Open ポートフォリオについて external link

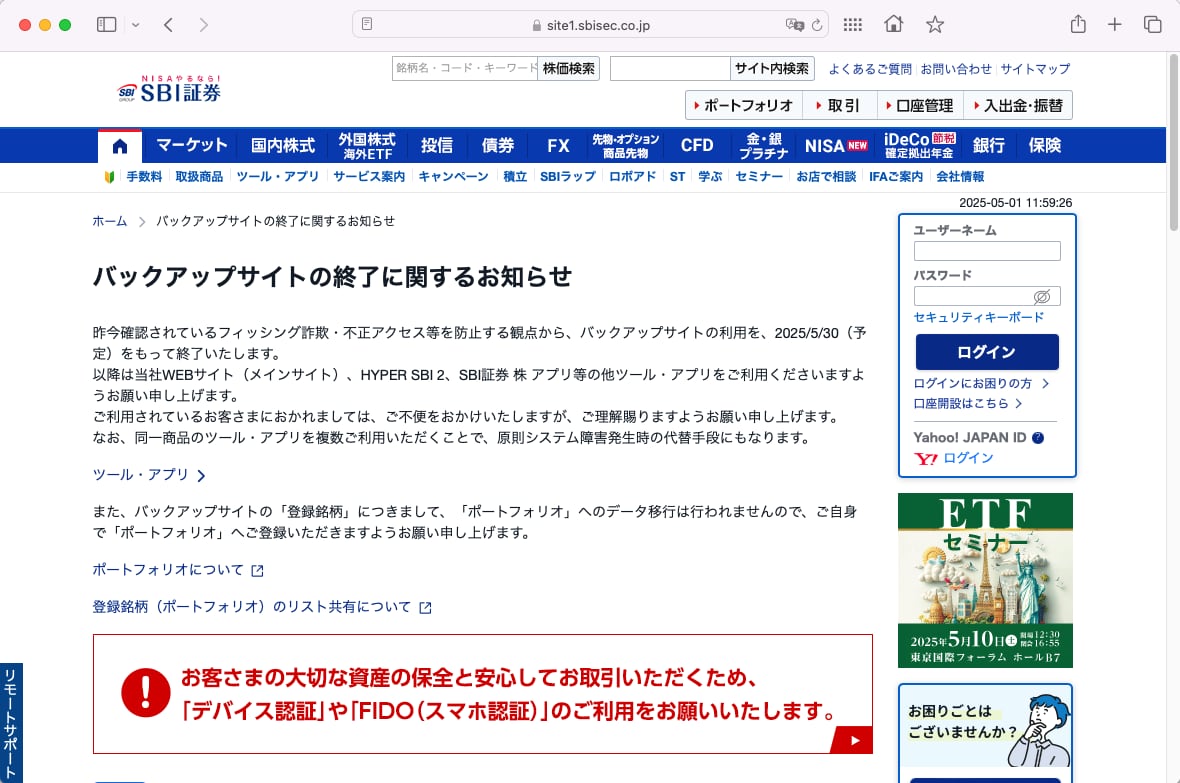click(177, 570)
